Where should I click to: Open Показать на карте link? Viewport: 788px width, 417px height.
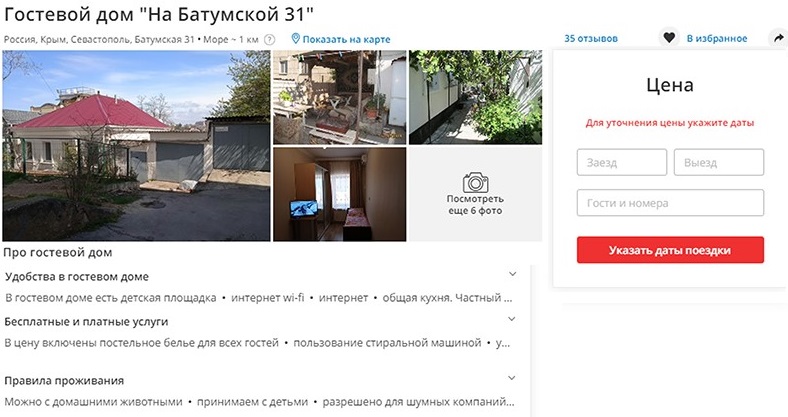(346, 39)
